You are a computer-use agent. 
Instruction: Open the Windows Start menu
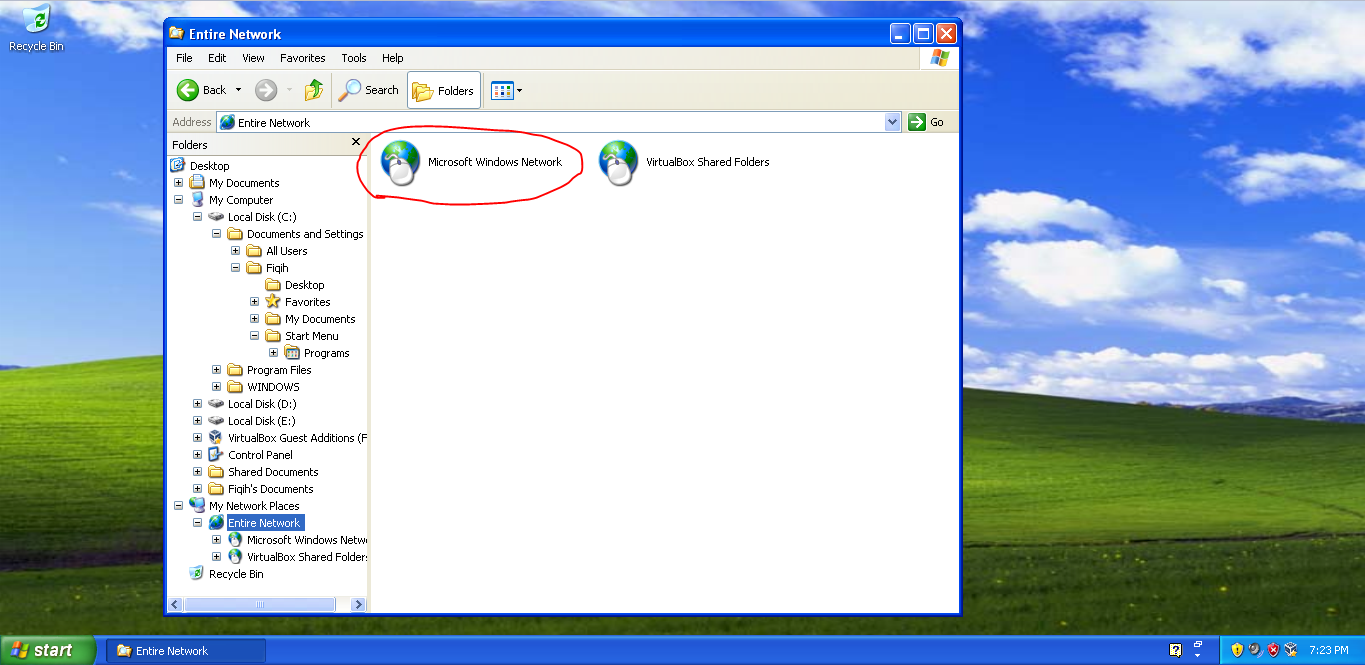[x=47, y=650]
